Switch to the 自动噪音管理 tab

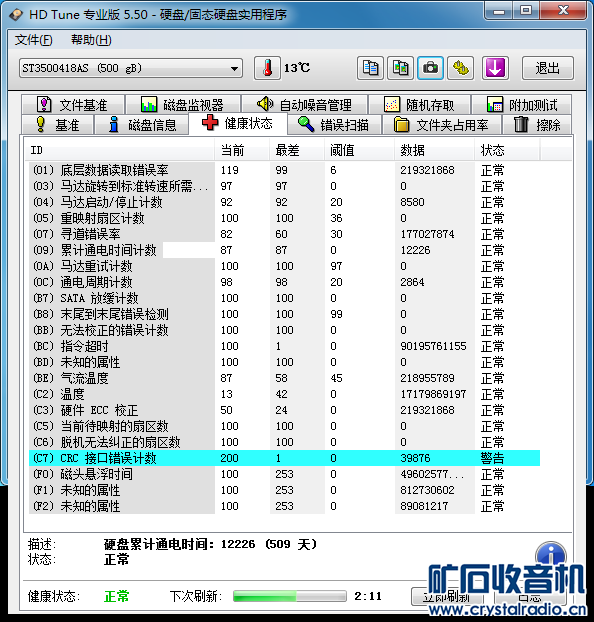pos(304,105)
